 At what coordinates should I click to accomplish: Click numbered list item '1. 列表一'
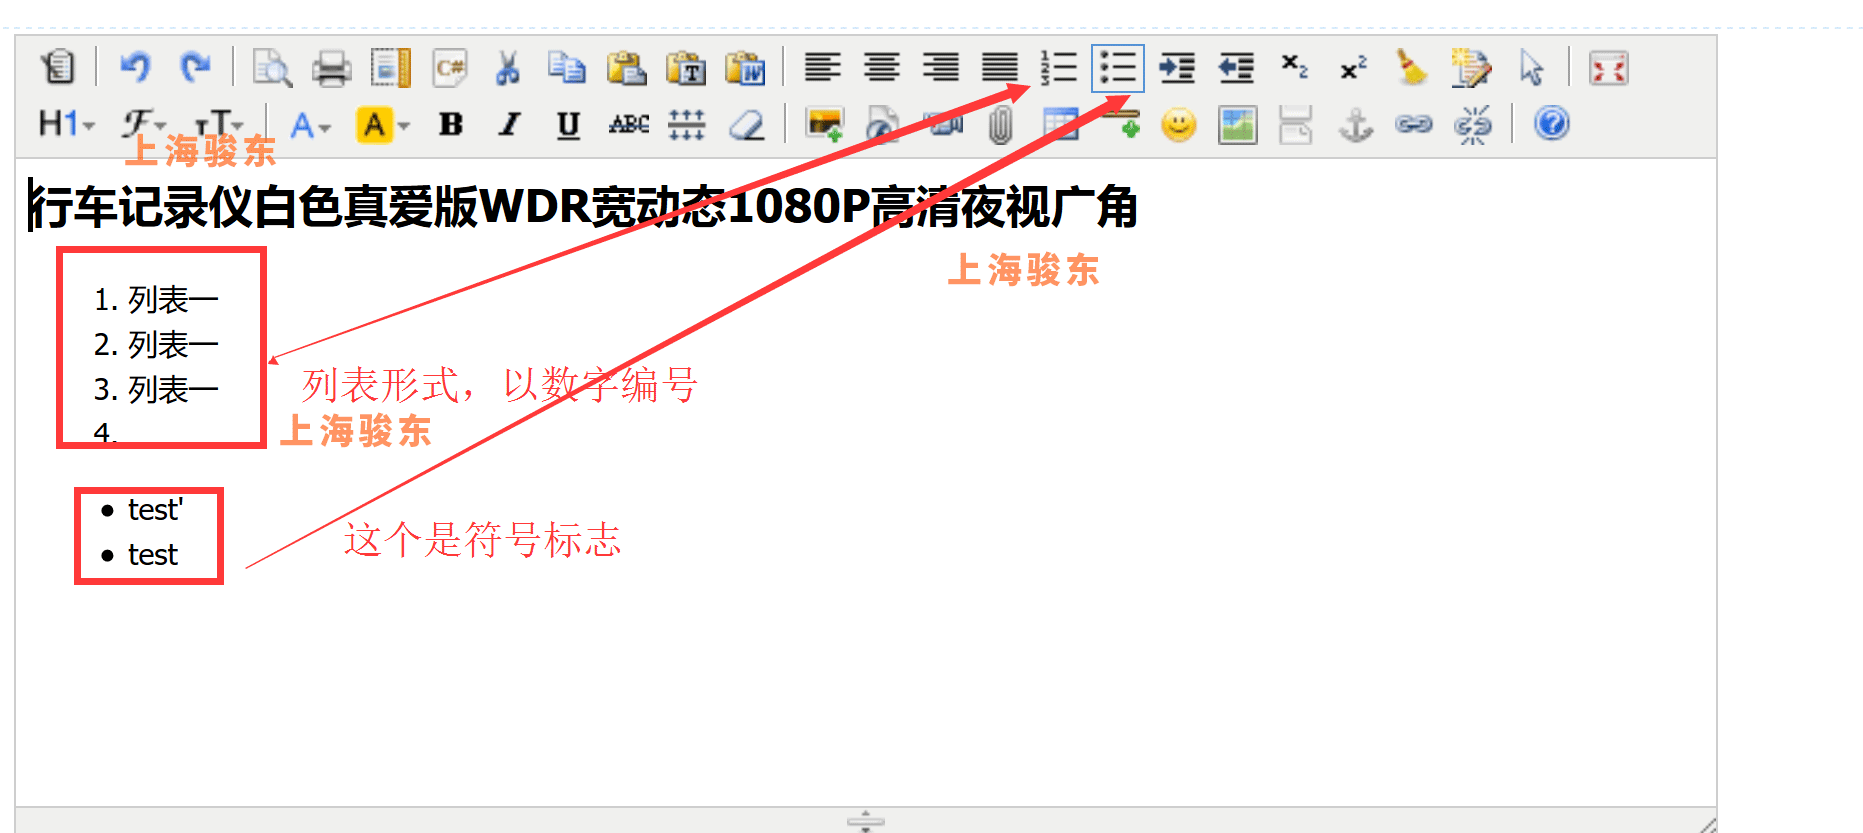156,300
